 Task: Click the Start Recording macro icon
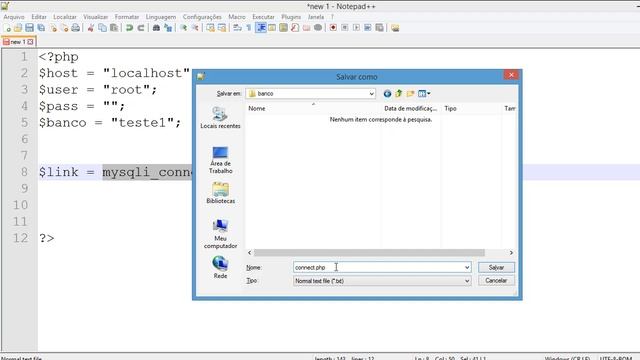[x=333, y=28]
